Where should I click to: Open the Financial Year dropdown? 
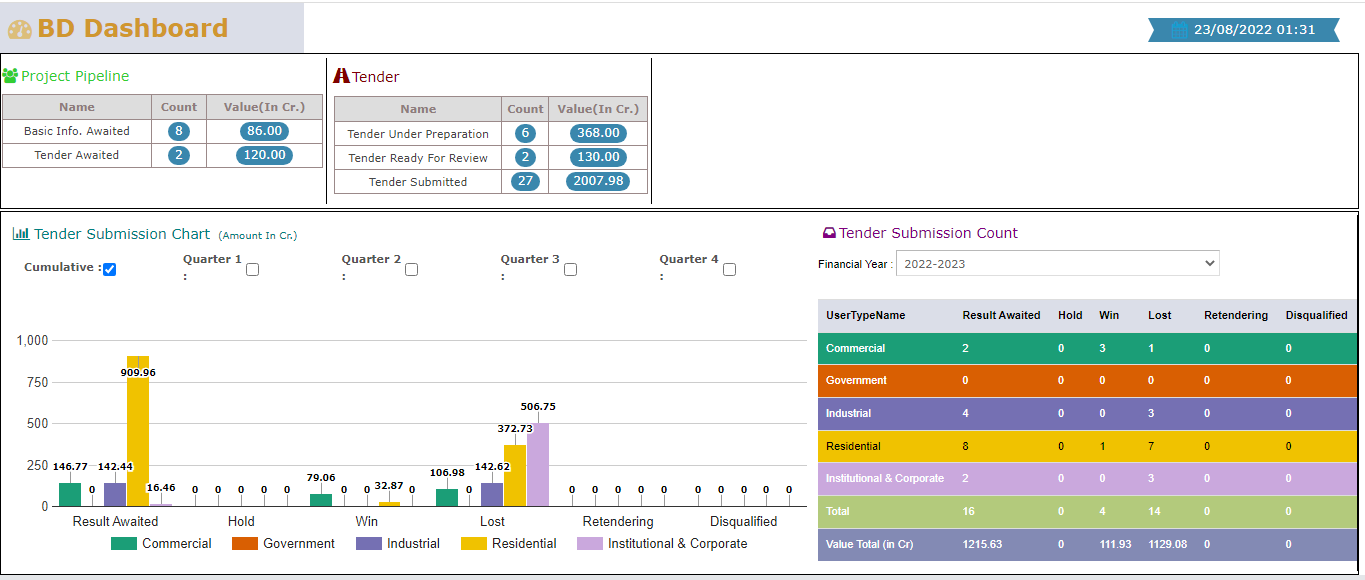(x=1057, y=264)
